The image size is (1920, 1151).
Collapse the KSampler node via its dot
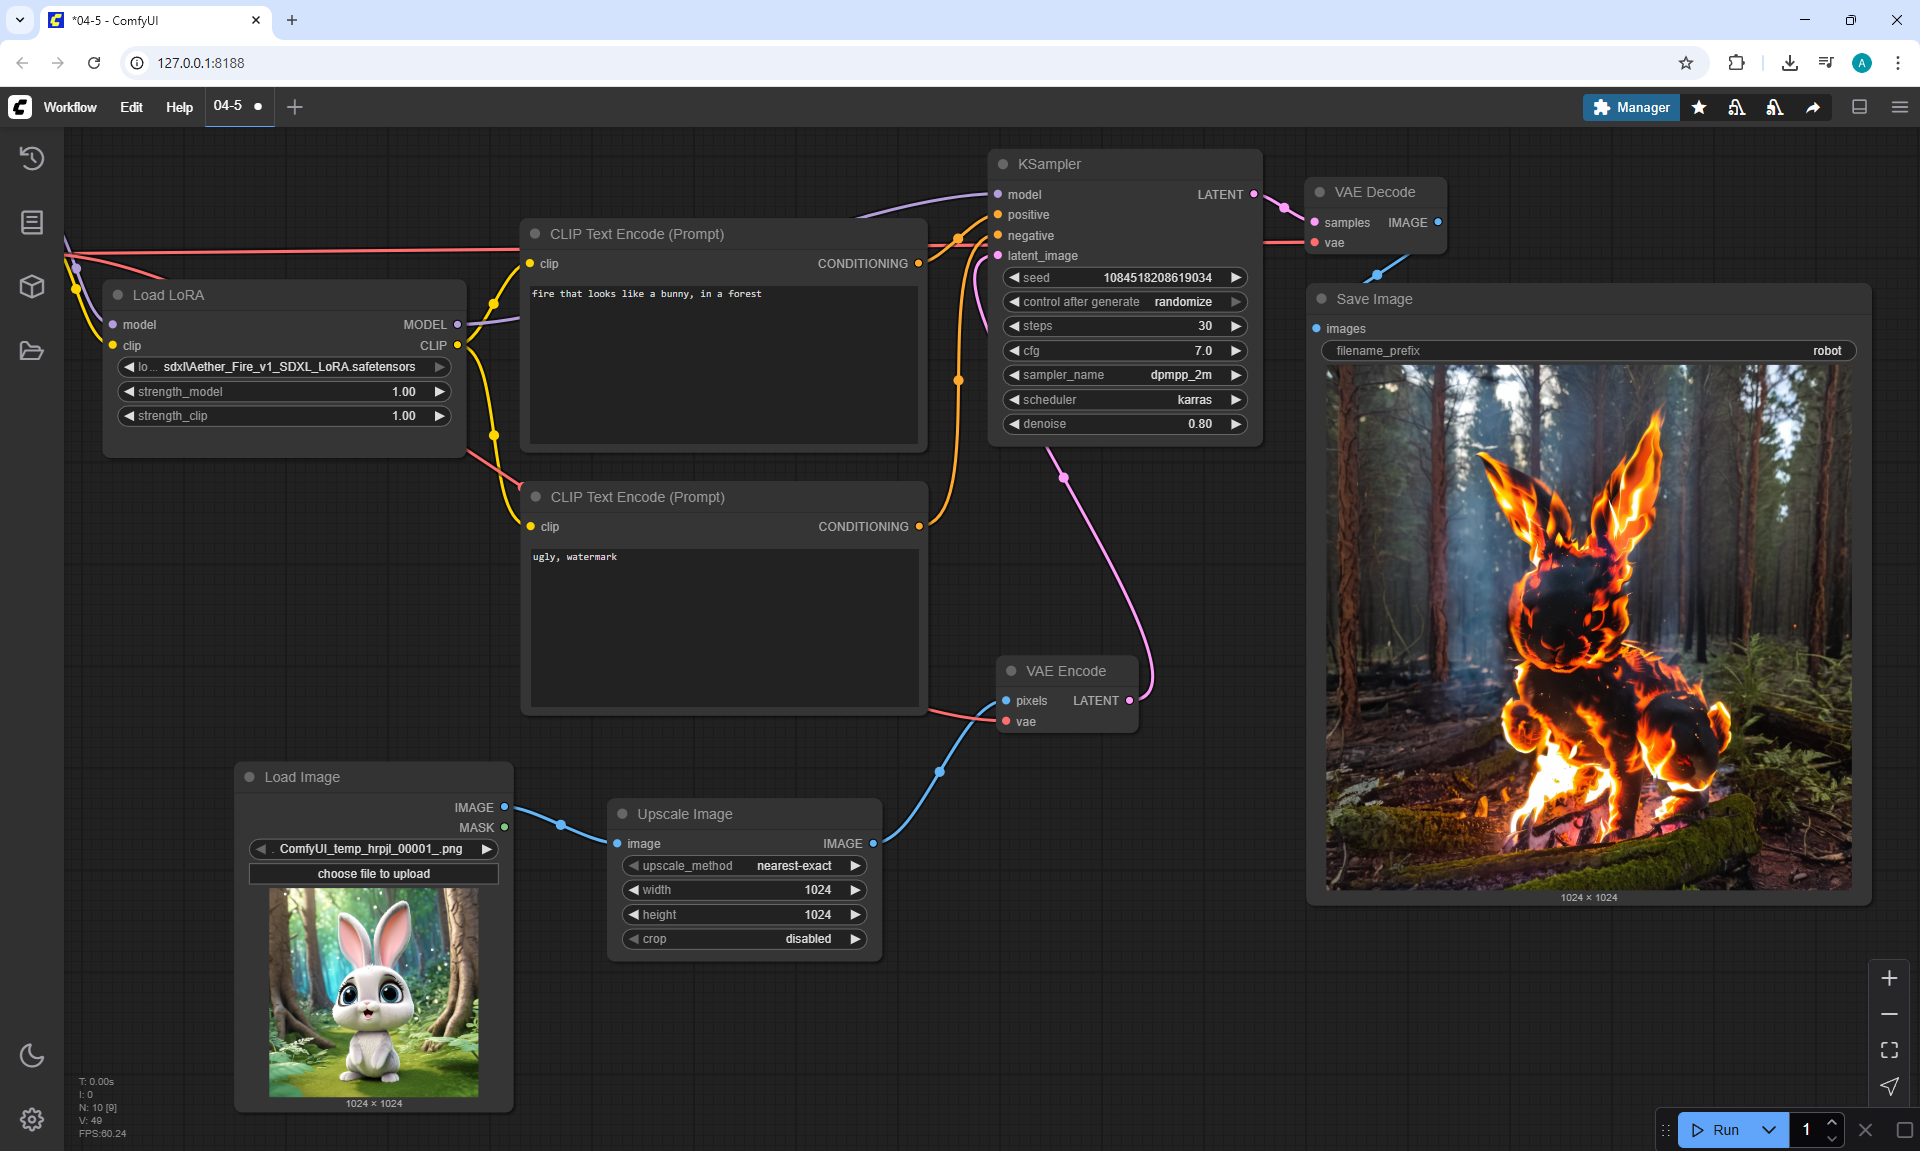tap(1003, 164)
